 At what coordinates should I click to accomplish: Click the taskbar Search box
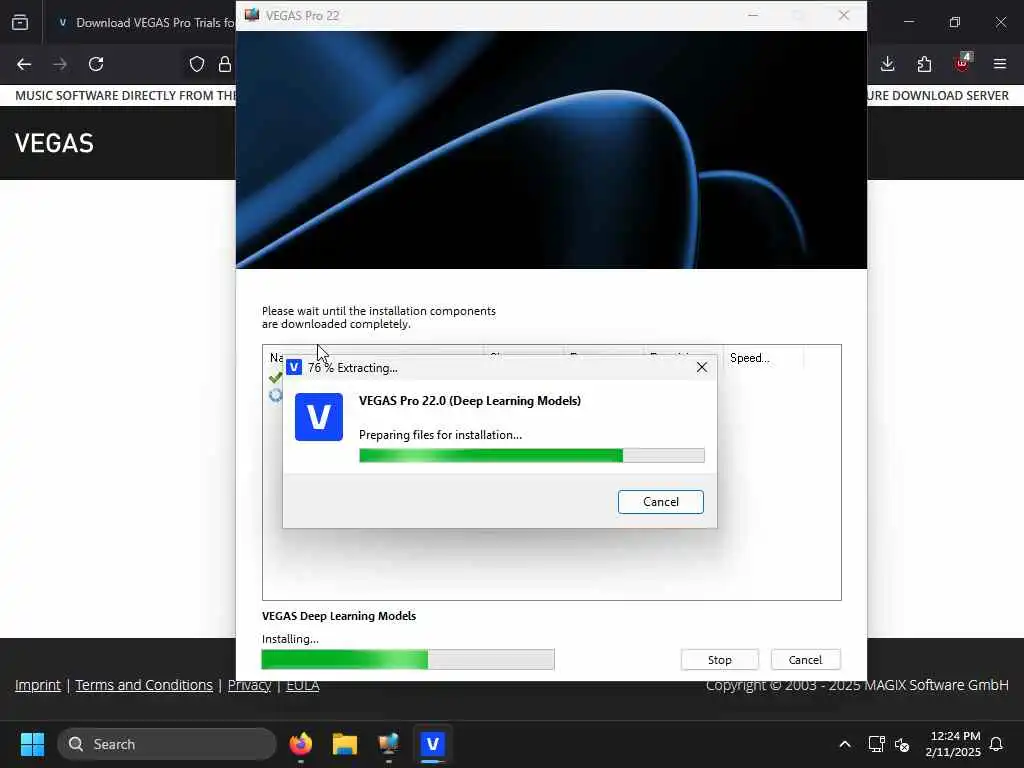(167, 744)
